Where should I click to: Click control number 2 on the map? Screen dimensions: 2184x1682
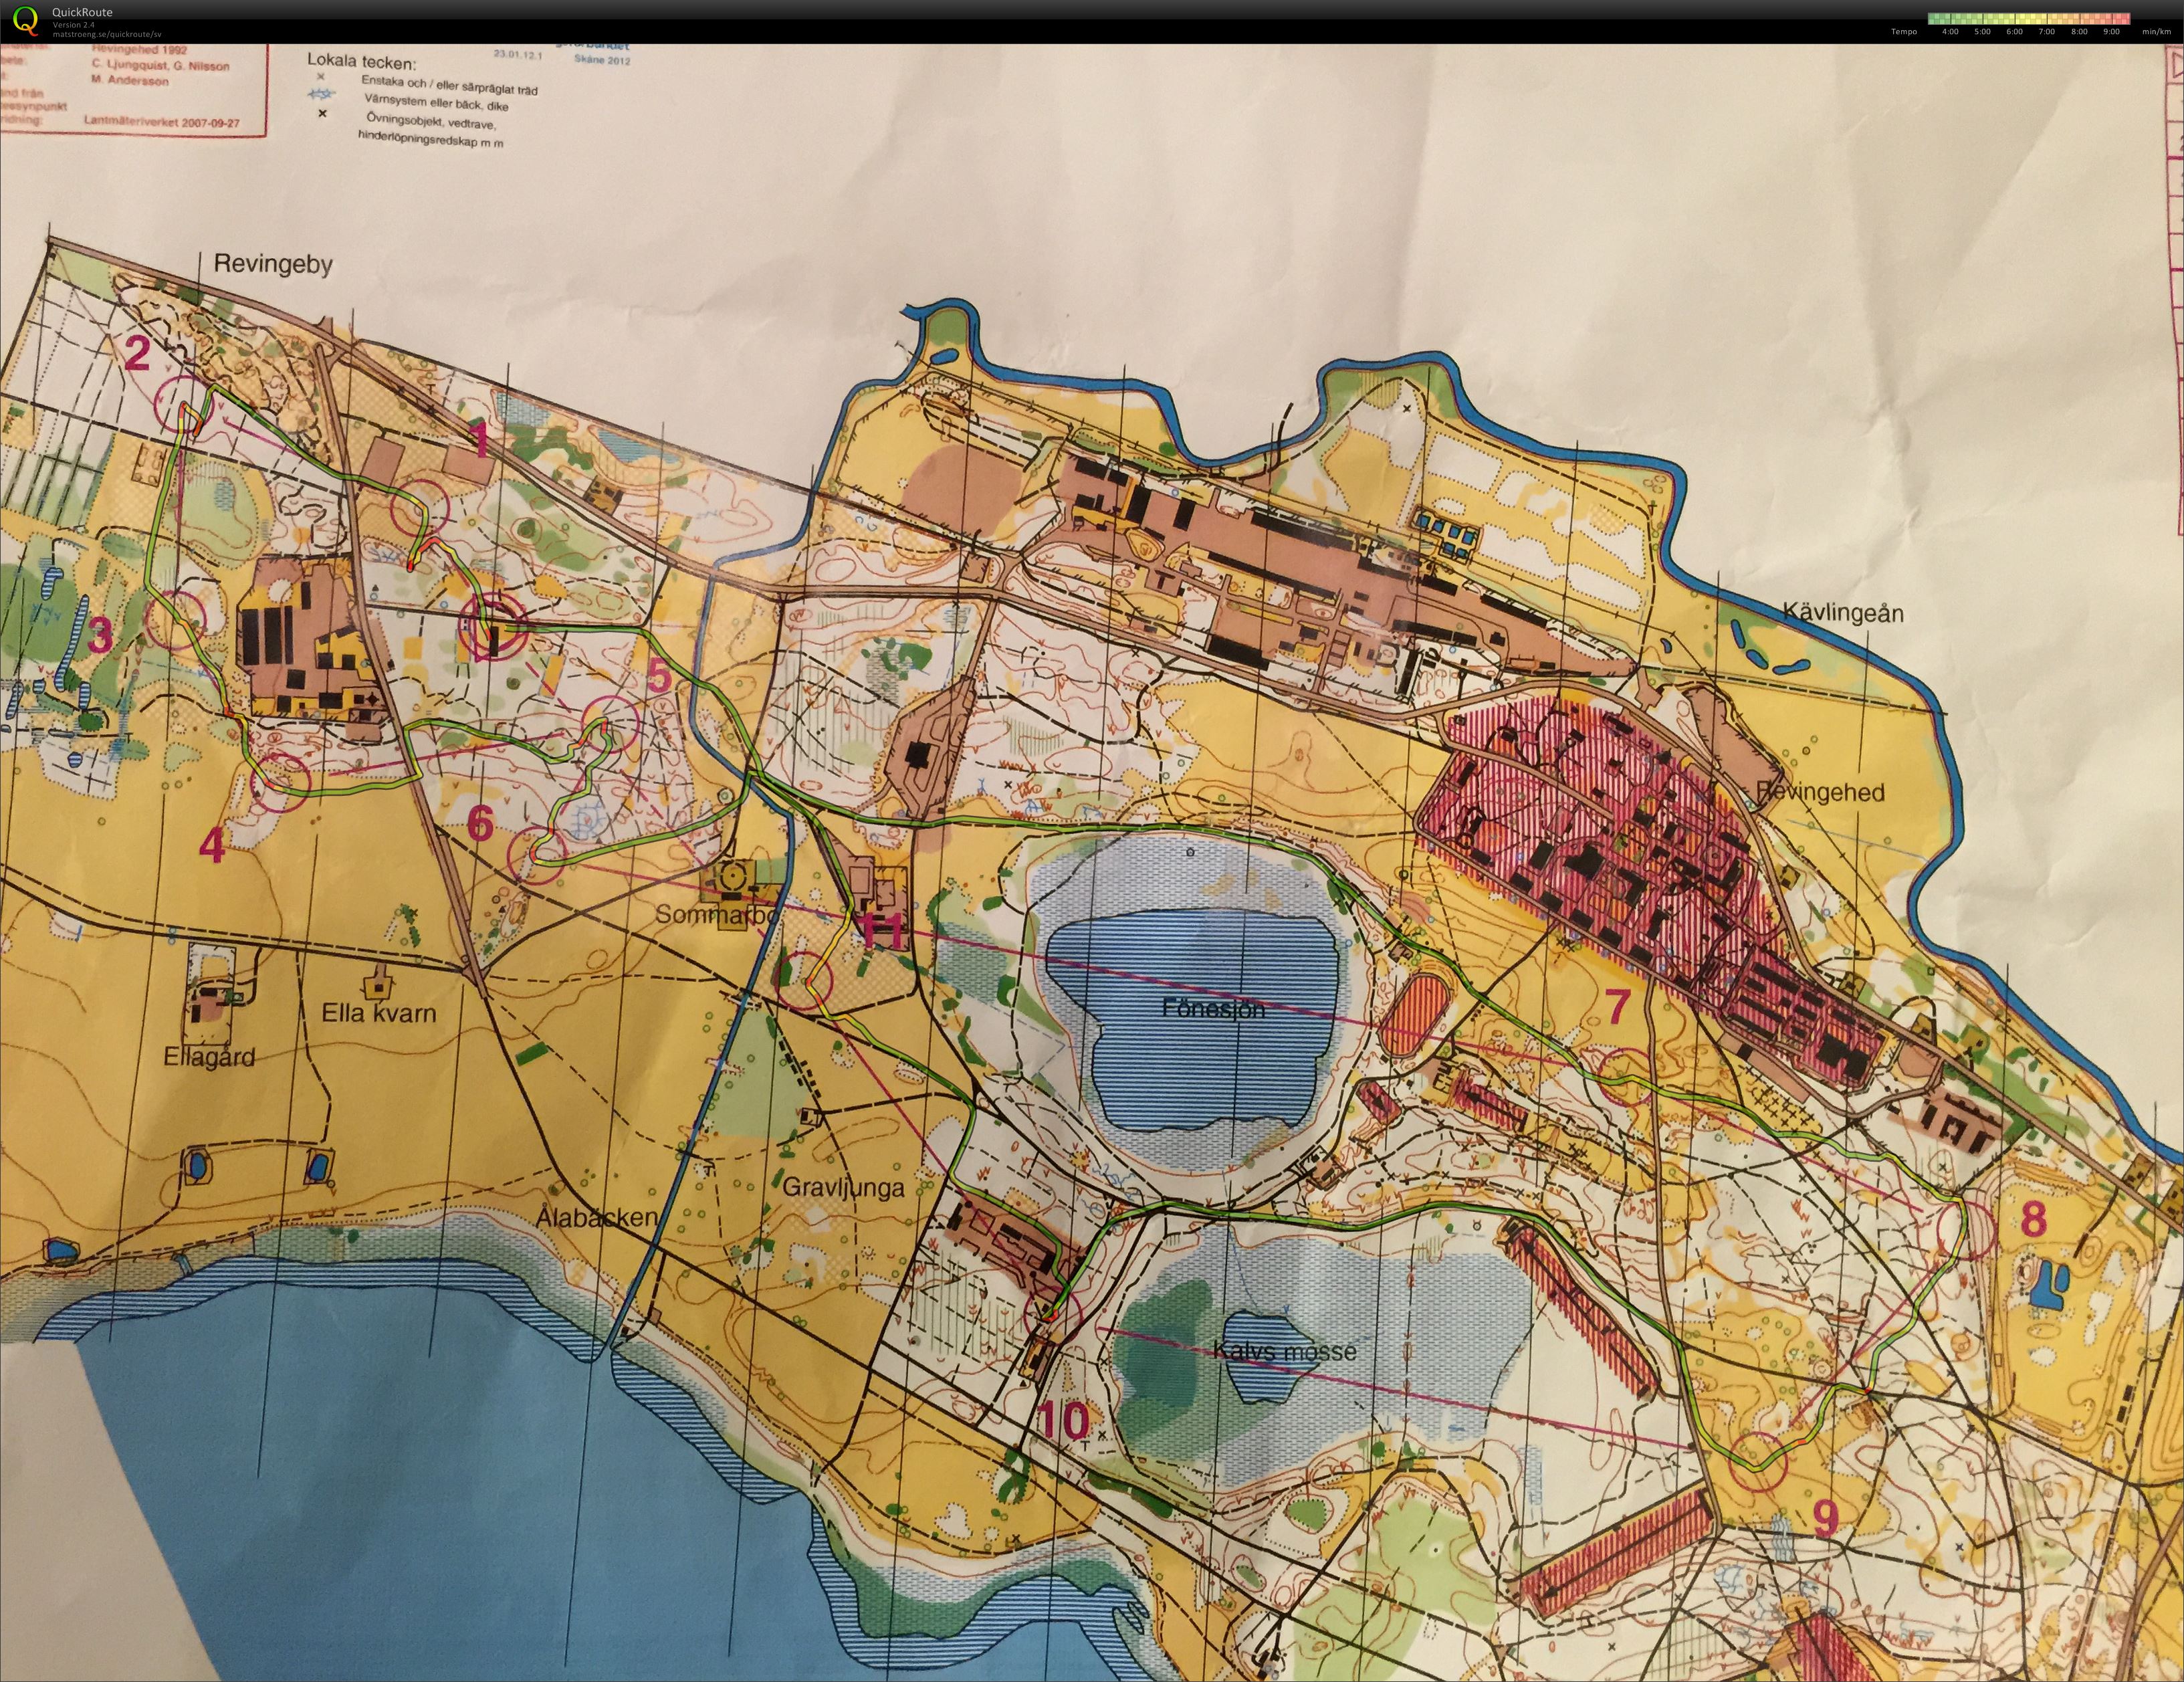click(137, 353)
